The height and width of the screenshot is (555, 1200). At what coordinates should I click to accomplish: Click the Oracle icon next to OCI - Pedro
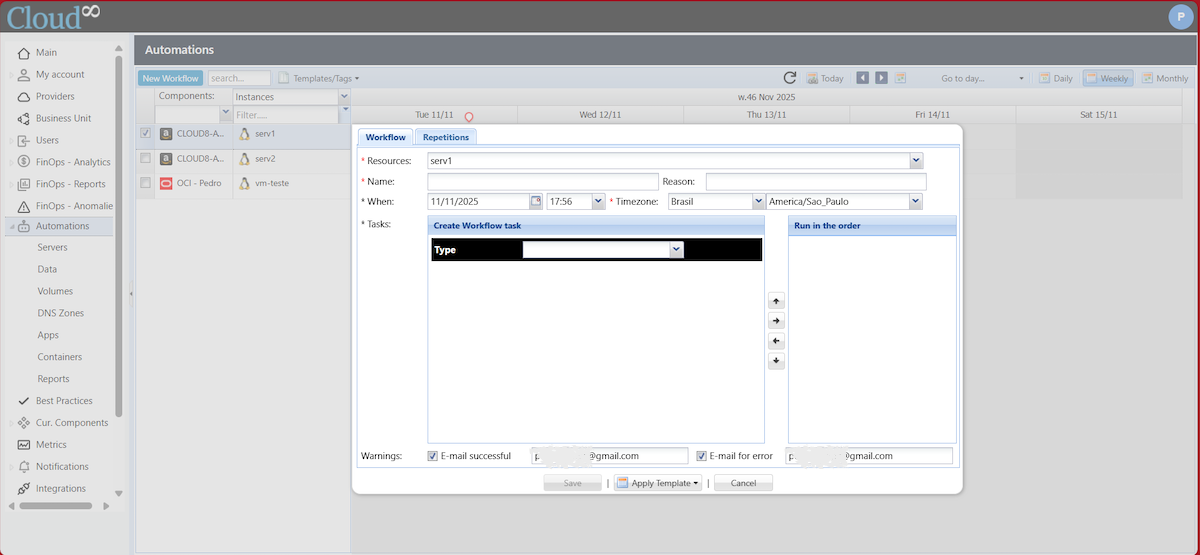(x=166, y=183)
